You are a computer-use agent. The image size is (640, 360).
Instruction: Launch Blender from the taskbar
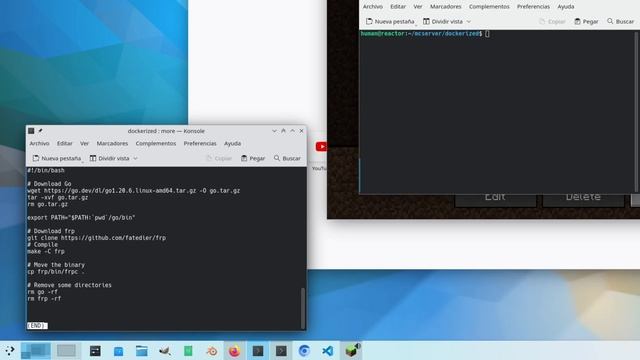click(211, 351)
